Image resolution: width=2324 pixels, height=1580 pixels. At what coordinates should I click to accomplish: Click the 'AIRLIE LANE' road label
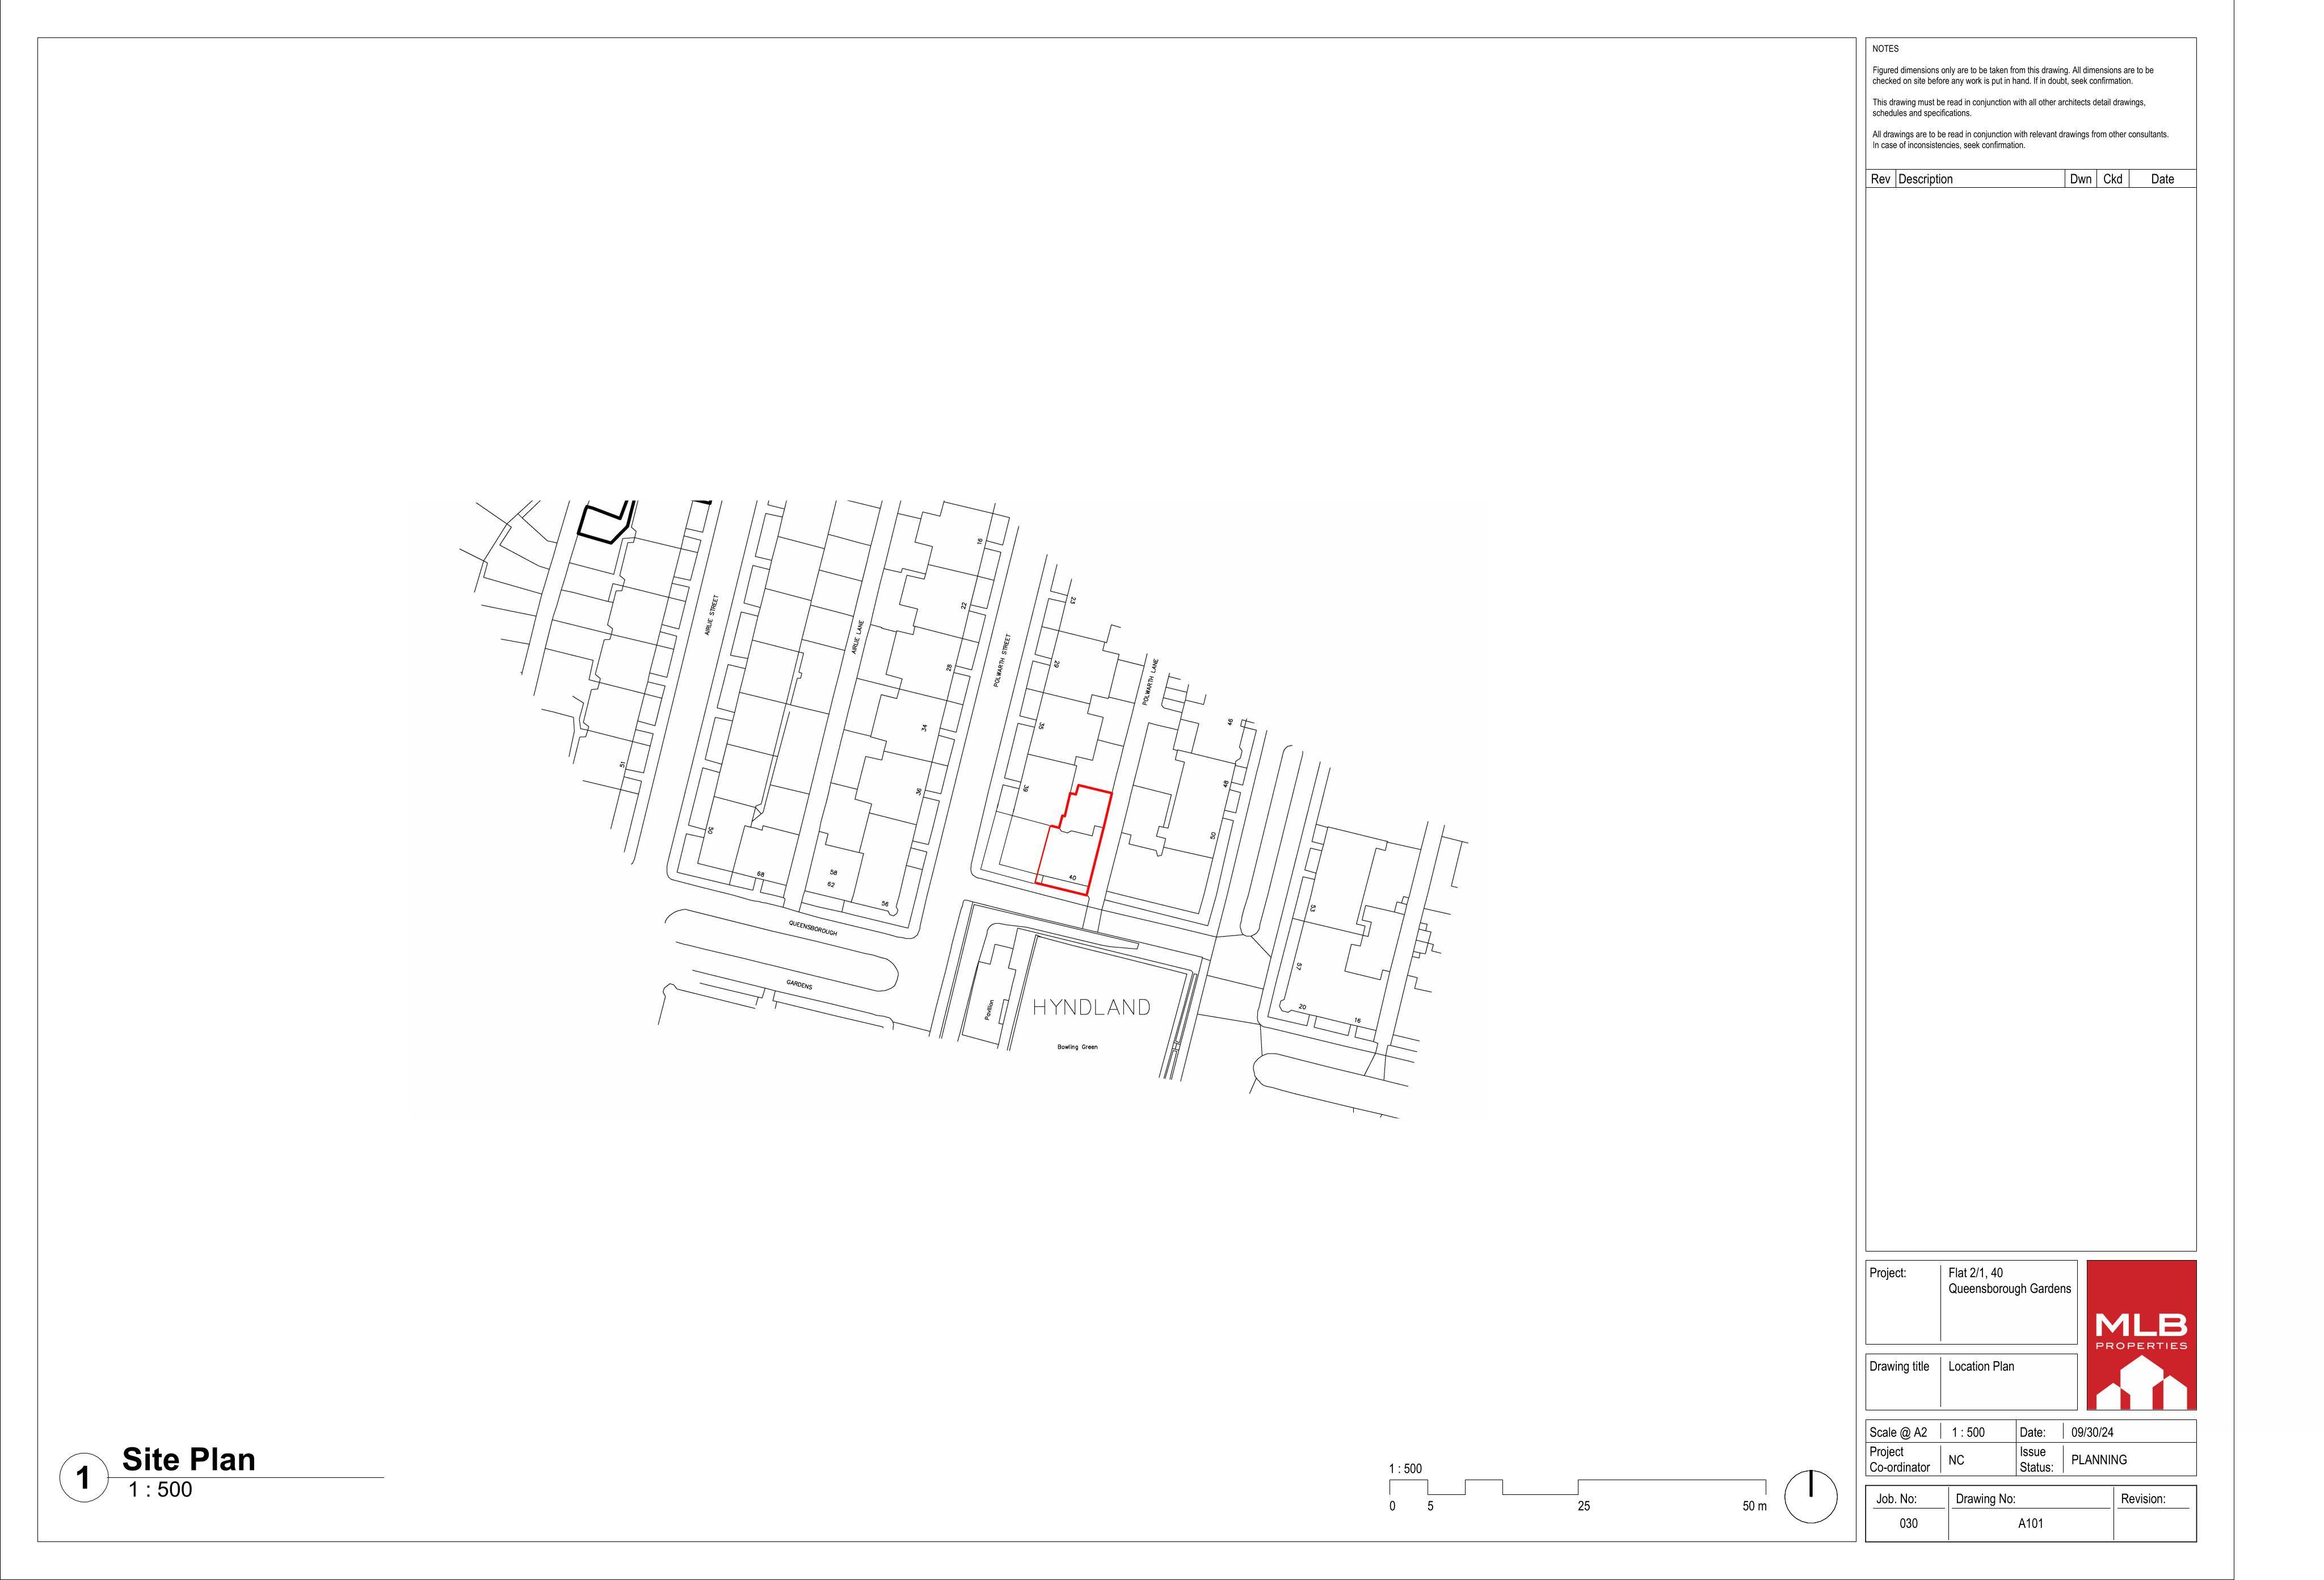click(x=857, y=637)
